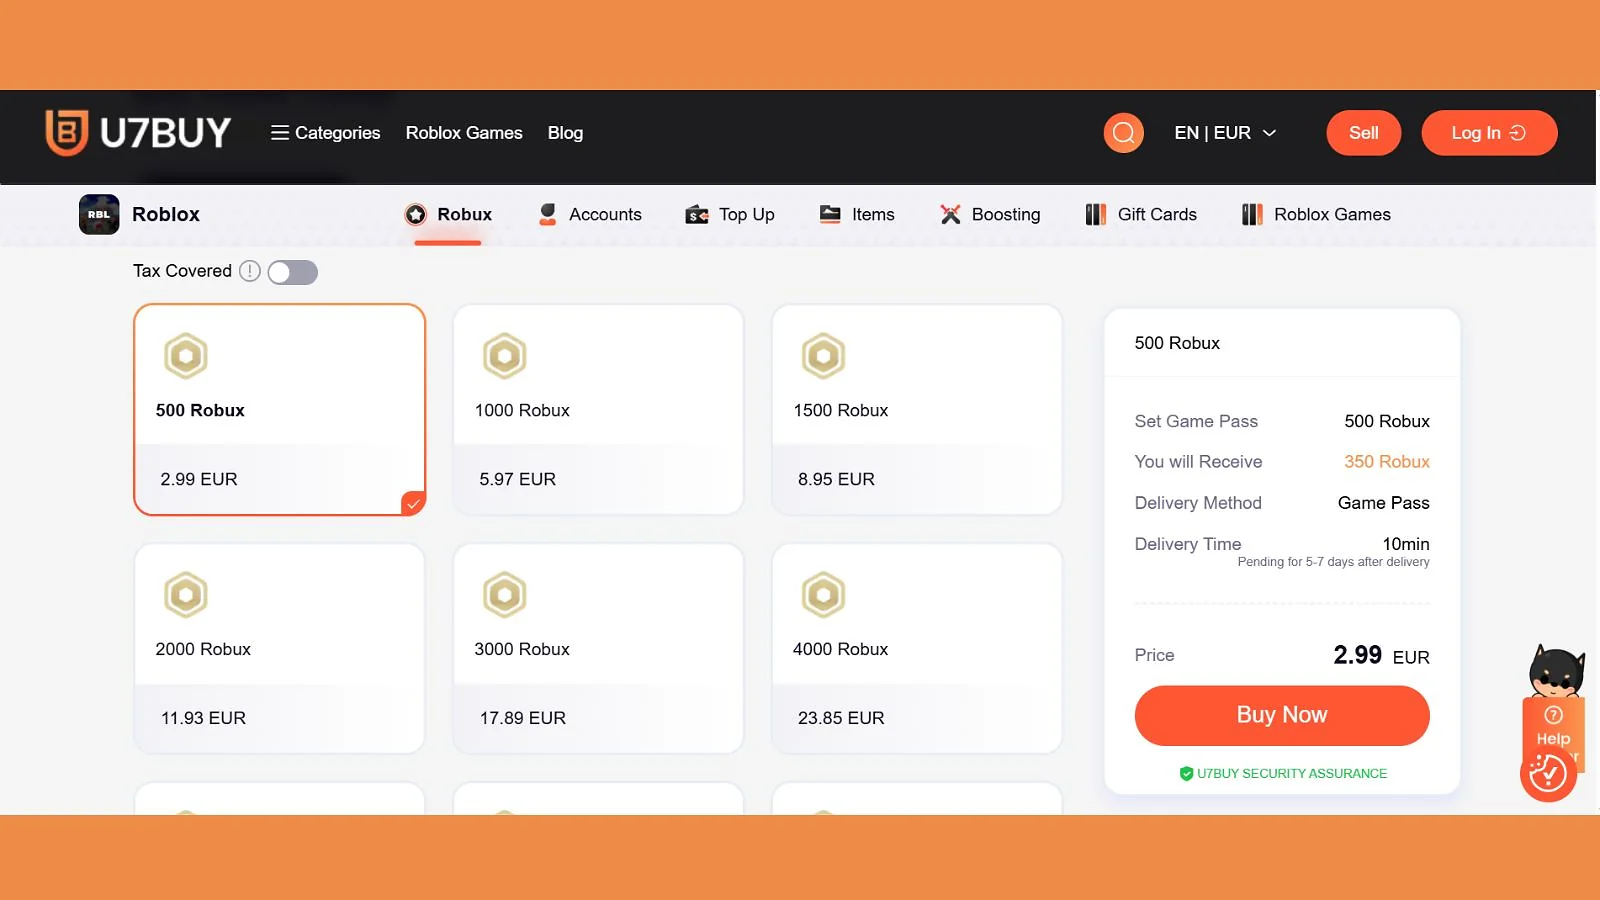Click the Help button

coord(1553,735)
